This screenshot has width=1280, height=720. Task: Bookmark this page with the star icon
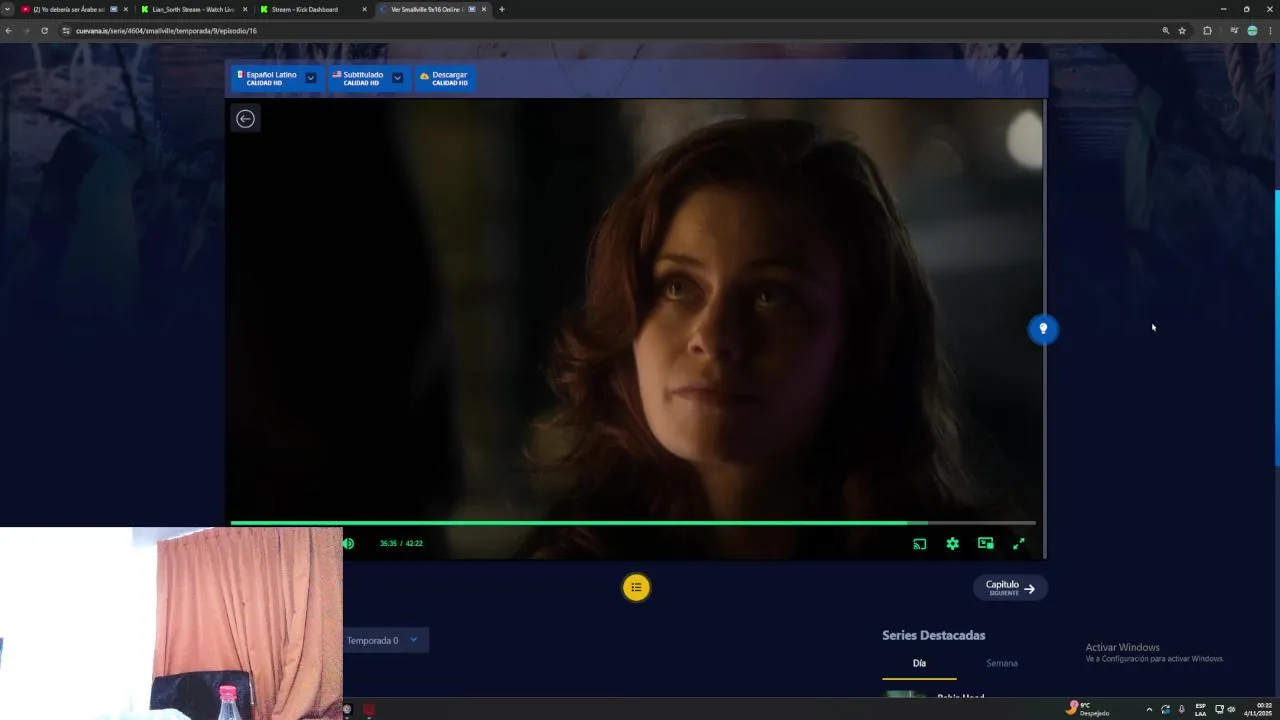1182,31
